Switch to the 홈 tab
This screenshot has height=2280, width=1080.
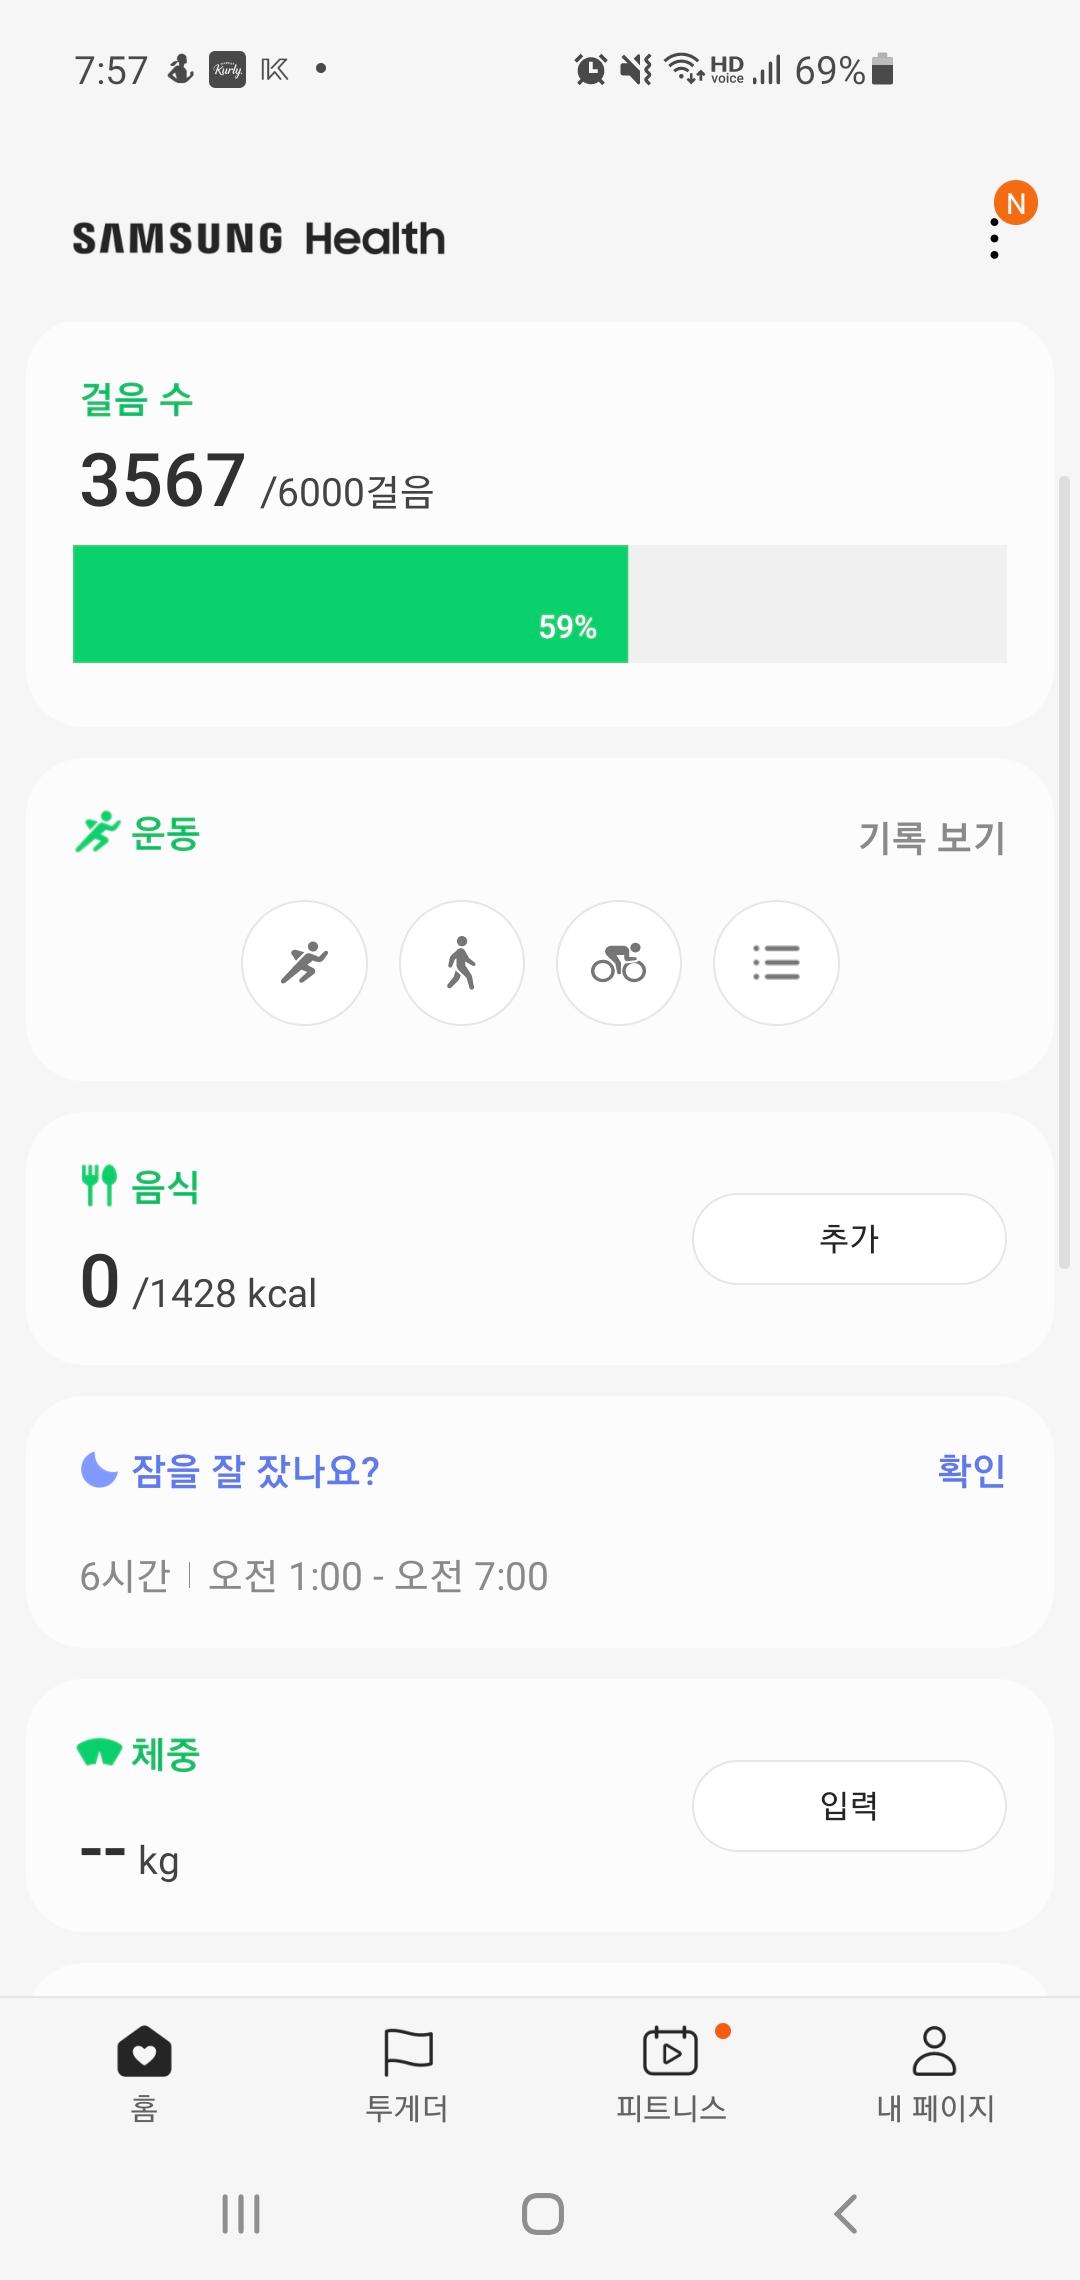[x=144, y=2070]
